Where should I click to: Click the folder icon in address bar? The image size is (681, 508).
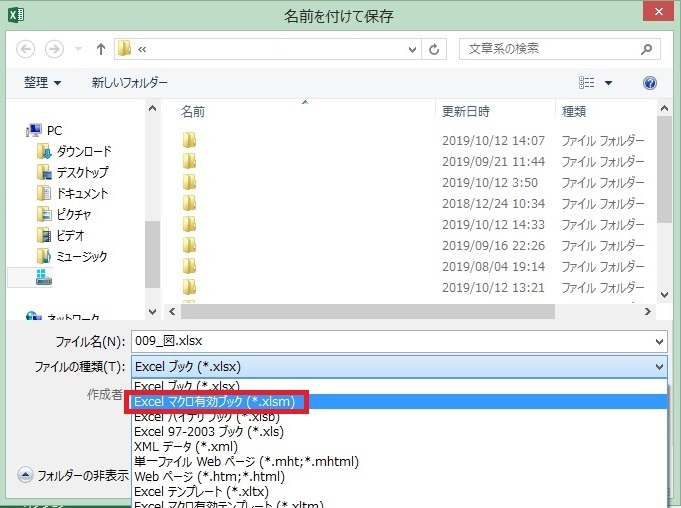coord(125,49)
